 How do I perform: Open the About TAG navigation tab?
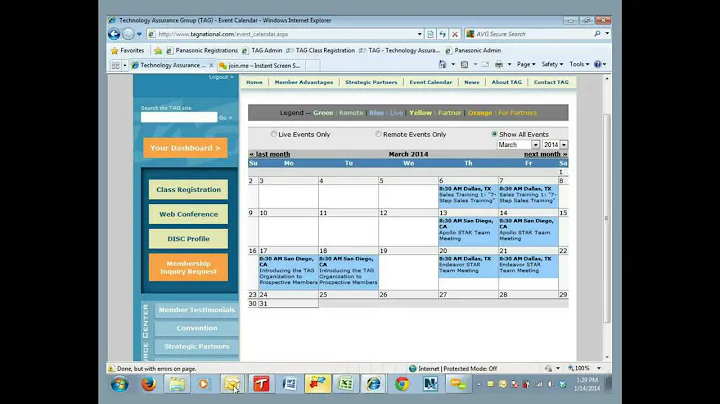pos(506,82)
